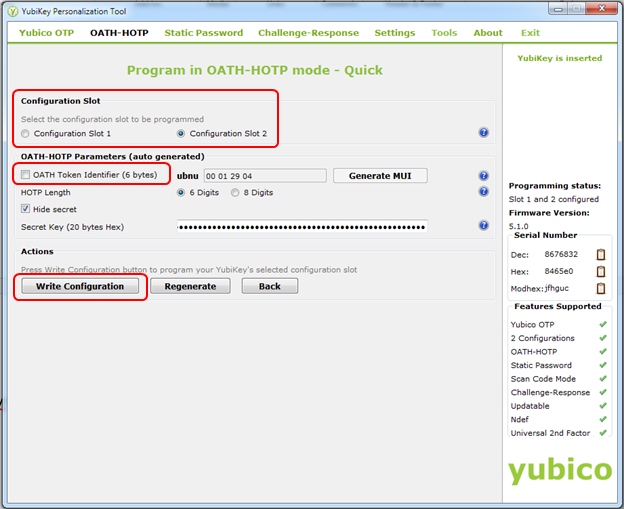Open the Yubico OTP tab

point(47,33)
